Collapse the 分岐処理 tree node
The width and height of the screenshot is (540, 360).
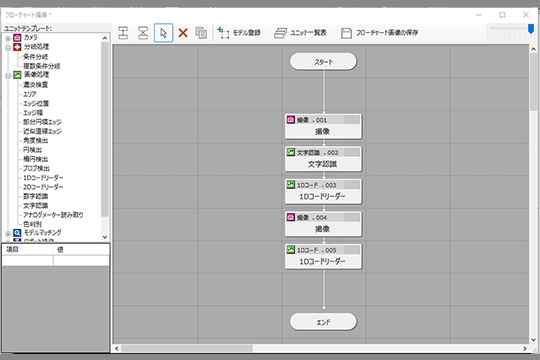pyautogui.click(x=8, y=48)
